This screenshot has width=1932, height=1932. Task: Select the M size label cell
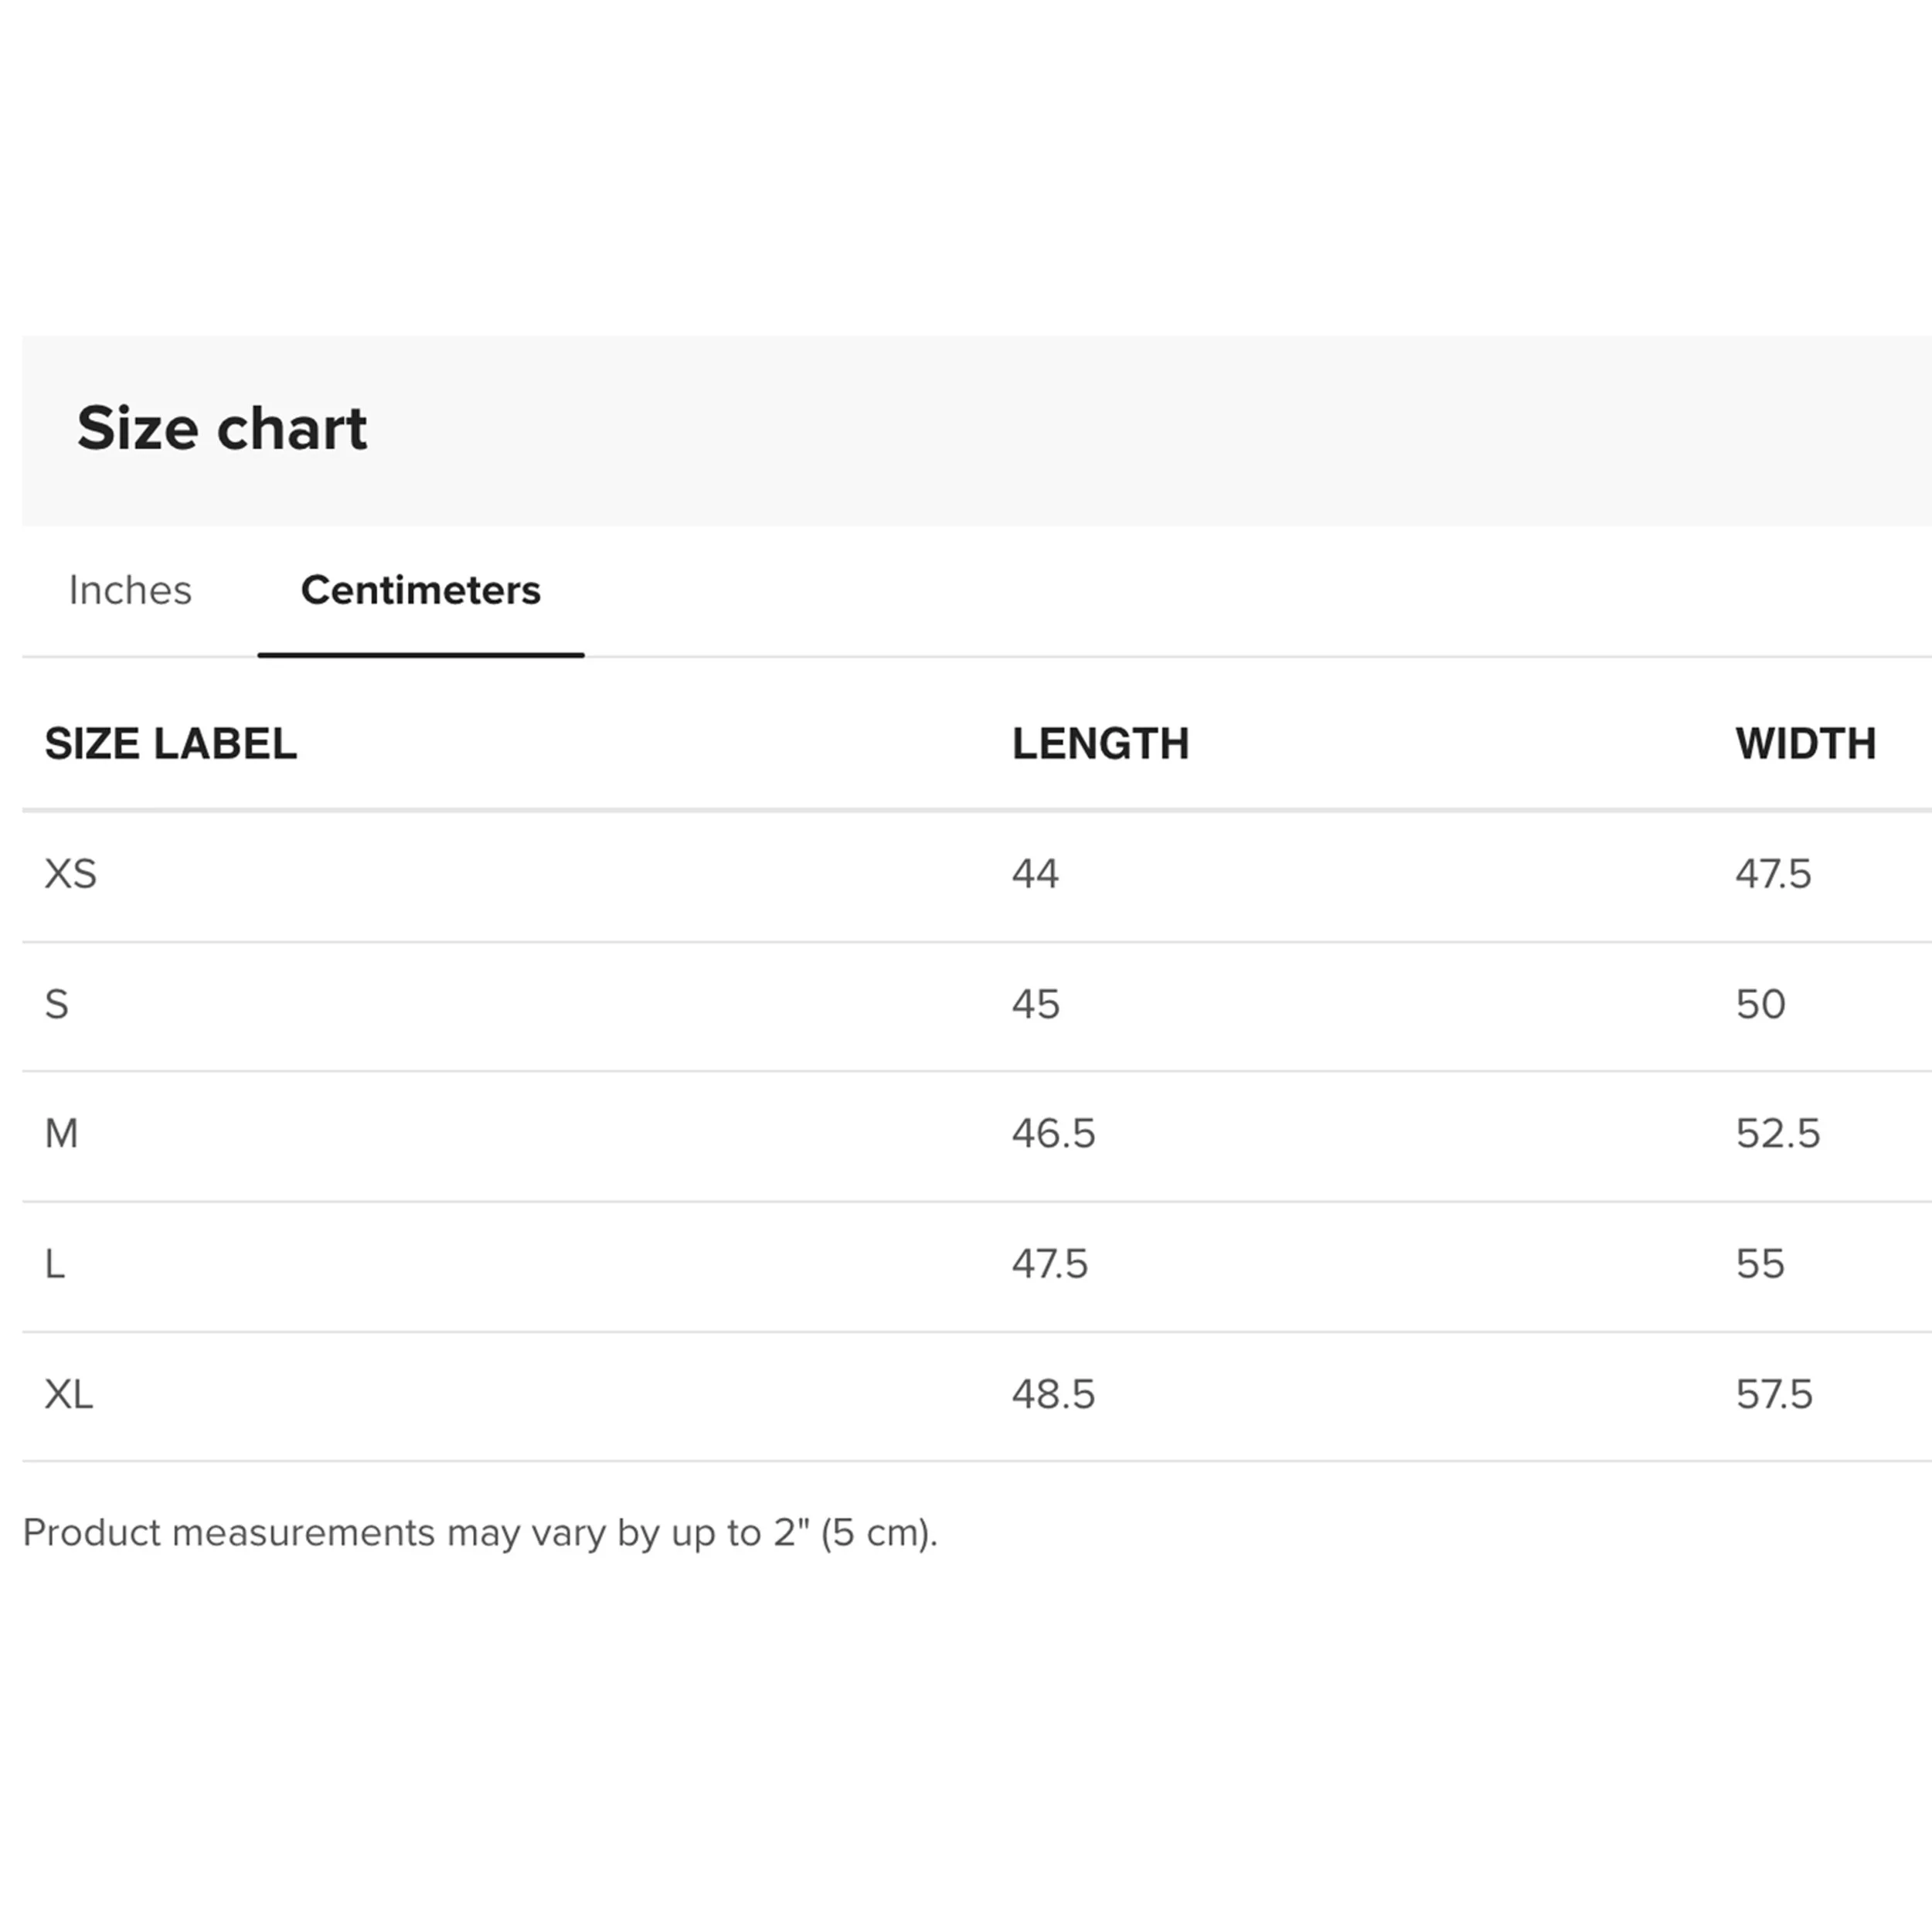click(61, 1134)
